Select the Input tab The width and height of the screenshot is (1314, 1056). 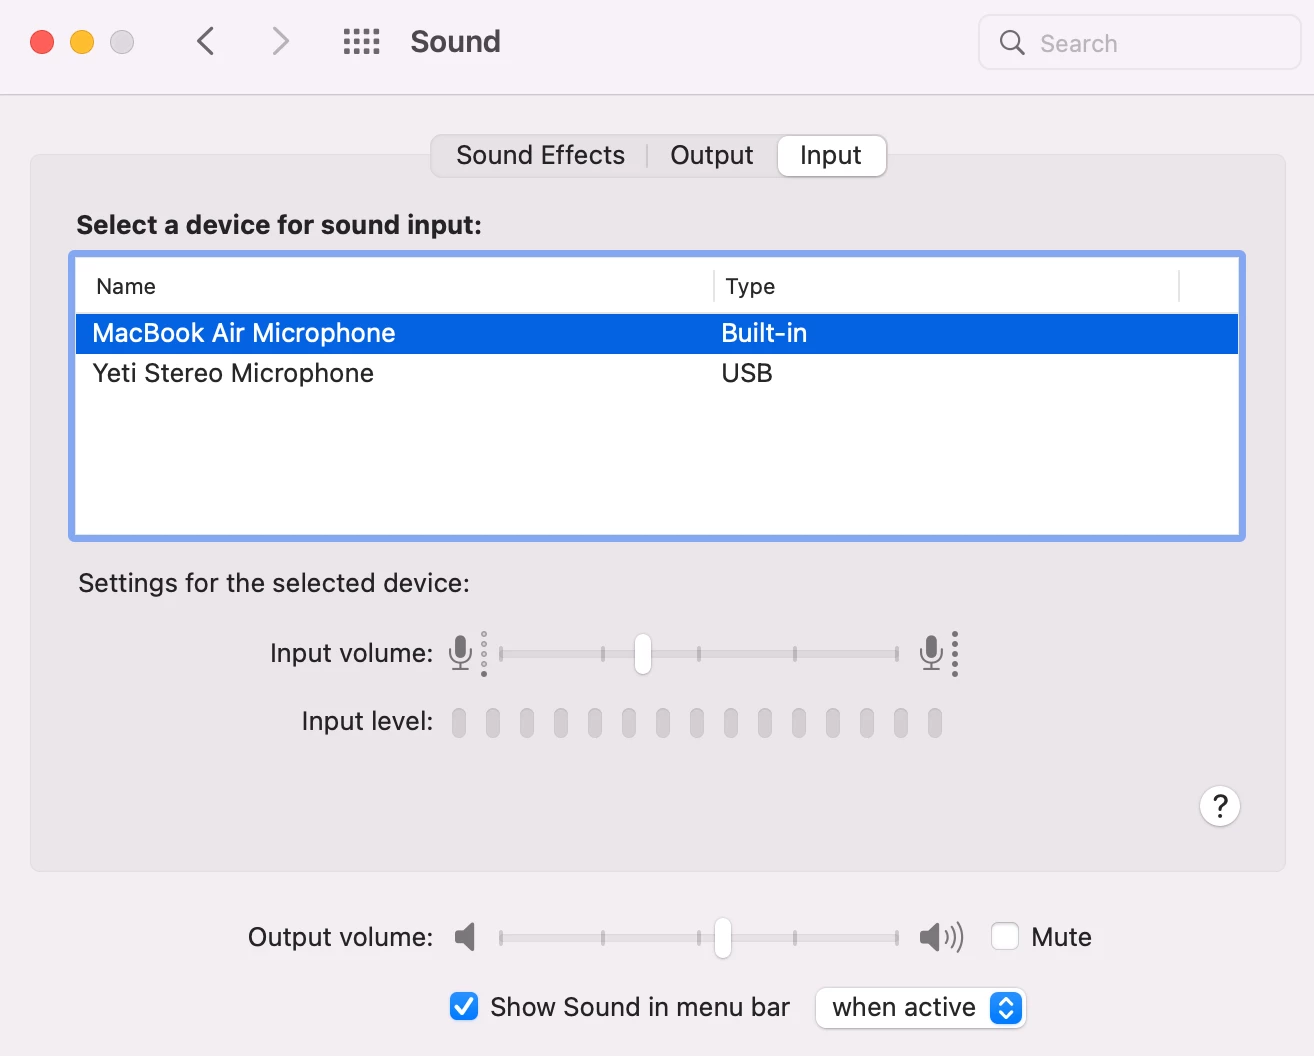coord(831,156)
